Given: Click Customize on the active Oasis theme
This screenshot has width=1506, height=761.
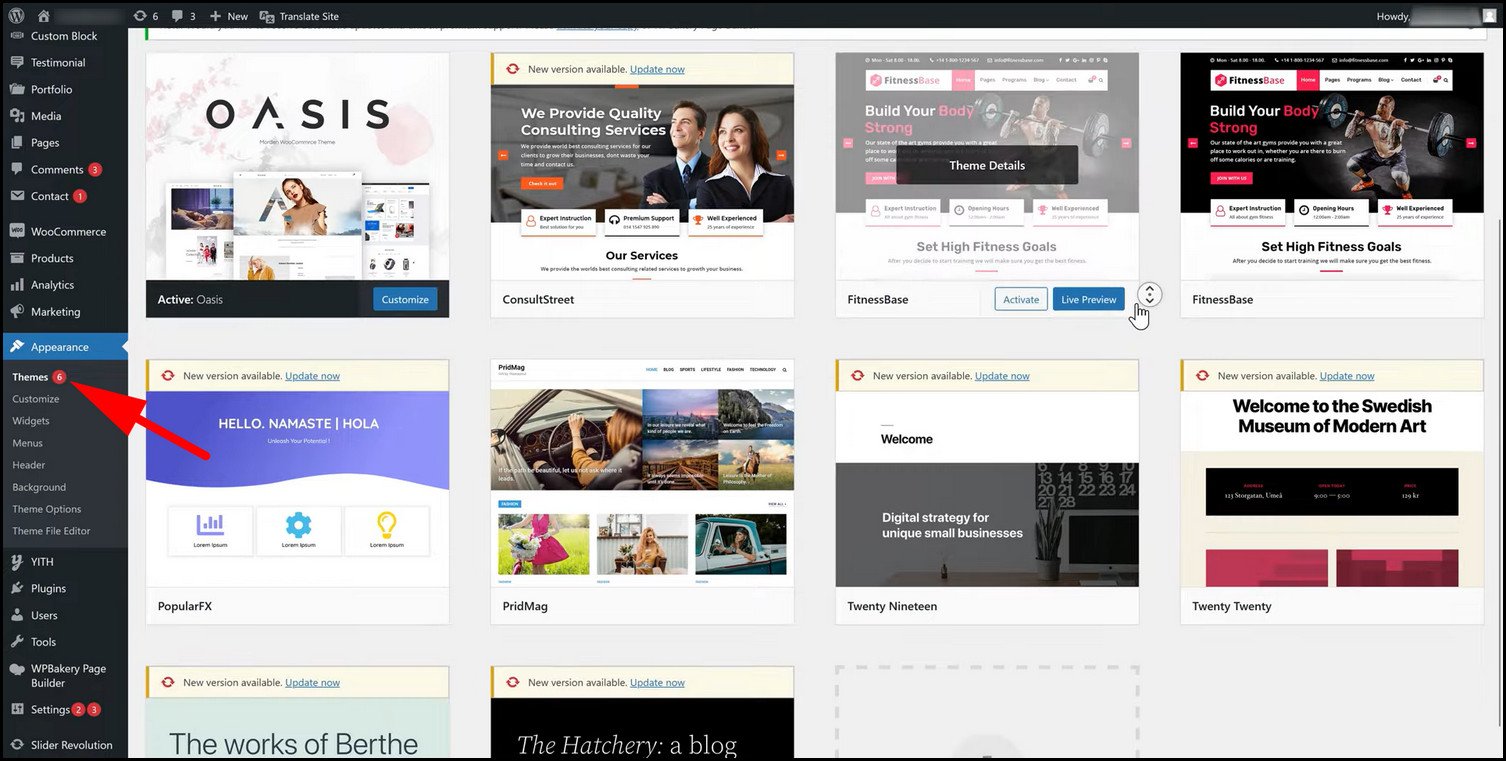Looking at the screenshot, I should pos(405,299).
